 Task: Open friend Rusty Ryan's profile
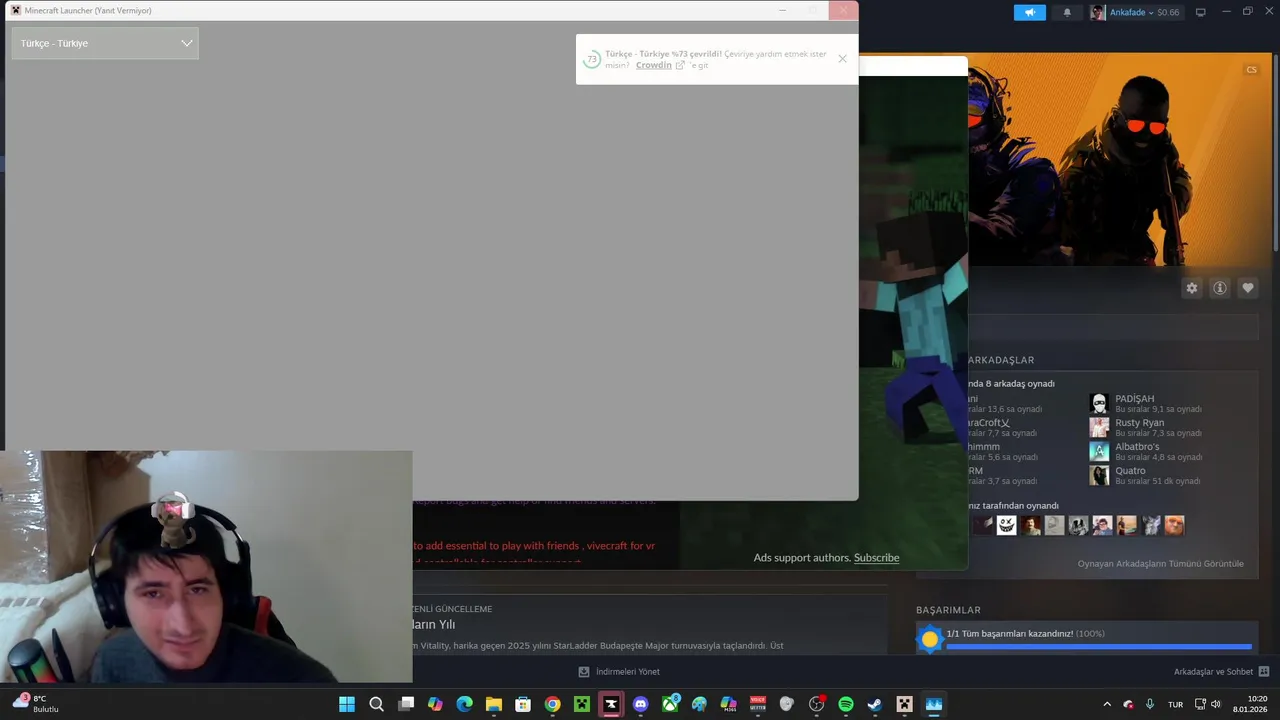(1139, 423)
